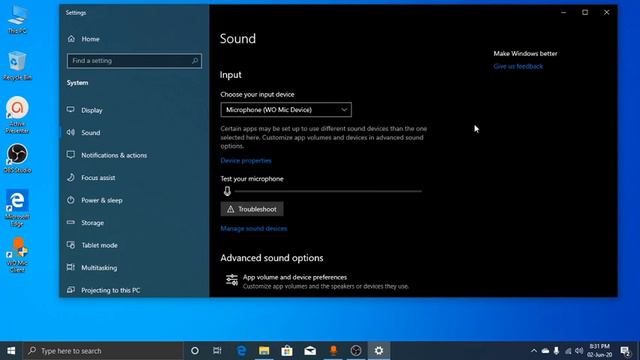Open WO Mic from the taskbar
Screen dimensions: 640x360
point(333,351)
